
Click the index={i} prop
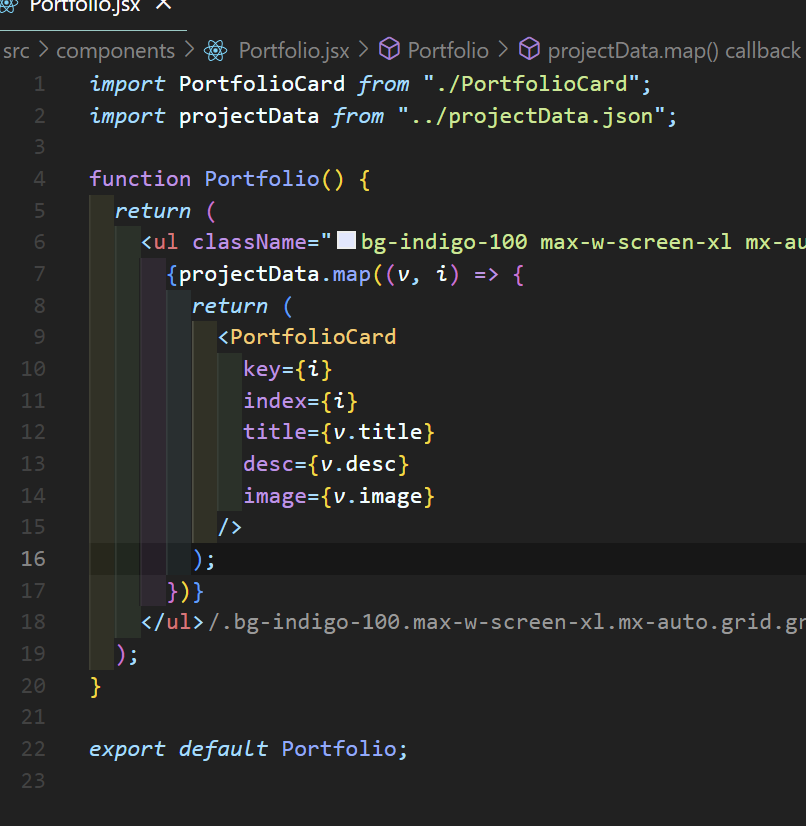pos(300,401)
